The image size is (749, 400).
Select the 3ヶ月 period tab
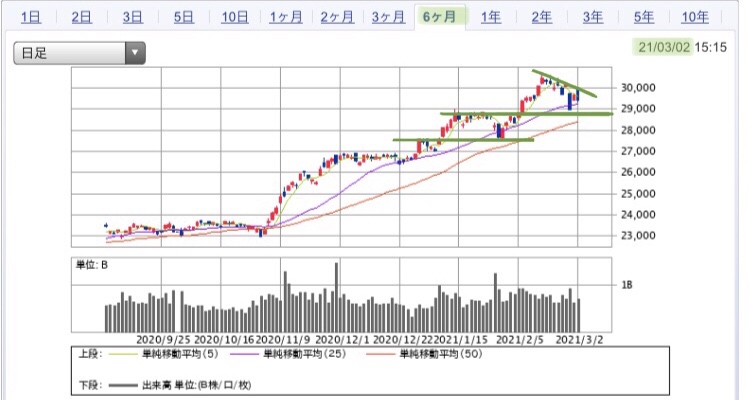388,18
